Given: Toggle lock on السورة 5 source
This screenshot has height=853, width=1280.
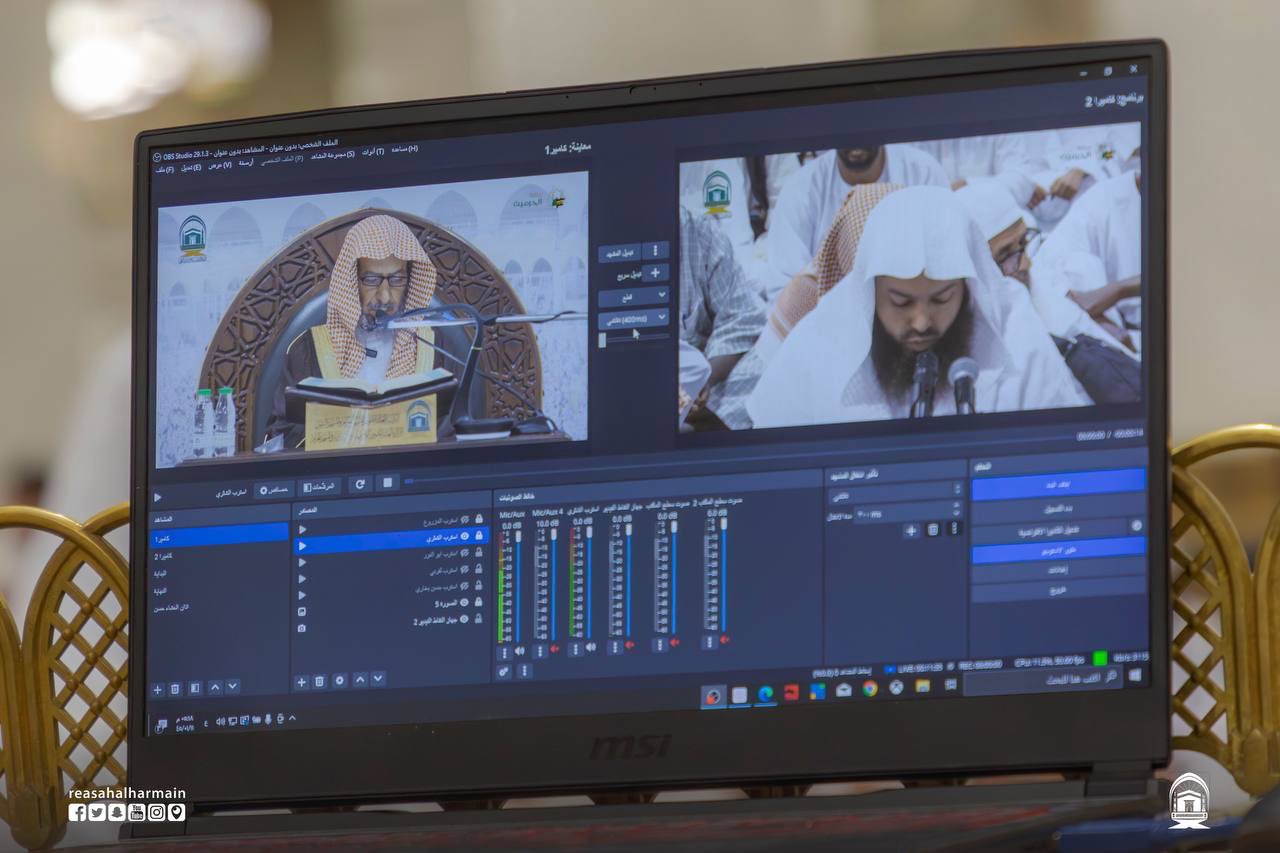Looking at the screenshot, I should click(479, 601).
